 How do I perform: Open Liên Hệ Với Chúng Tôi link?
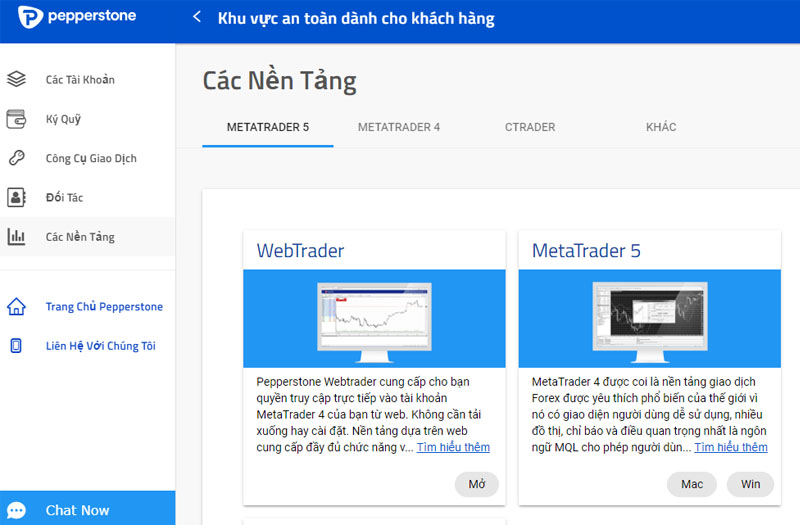click(101, 346)
